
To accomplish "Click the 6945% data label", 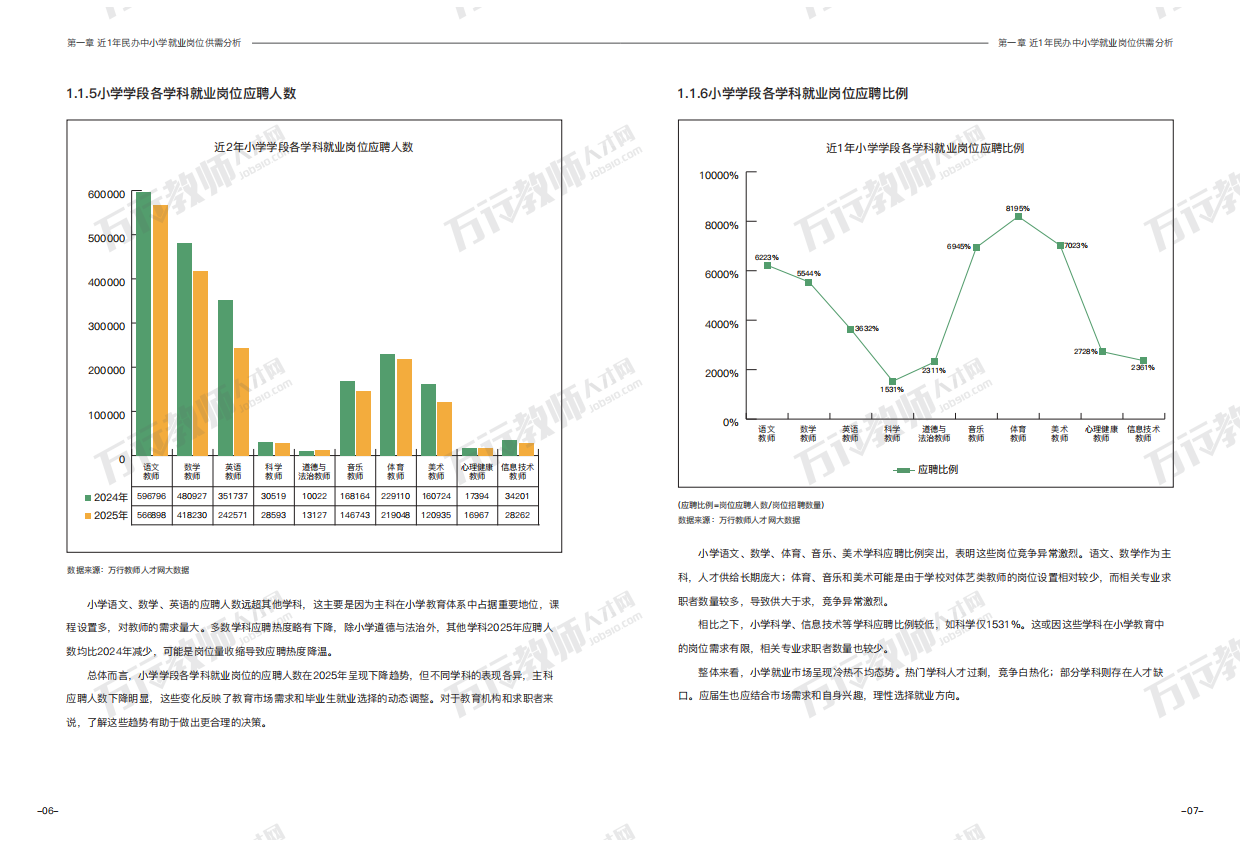I will pyautogui.click(x=959, y=246).
